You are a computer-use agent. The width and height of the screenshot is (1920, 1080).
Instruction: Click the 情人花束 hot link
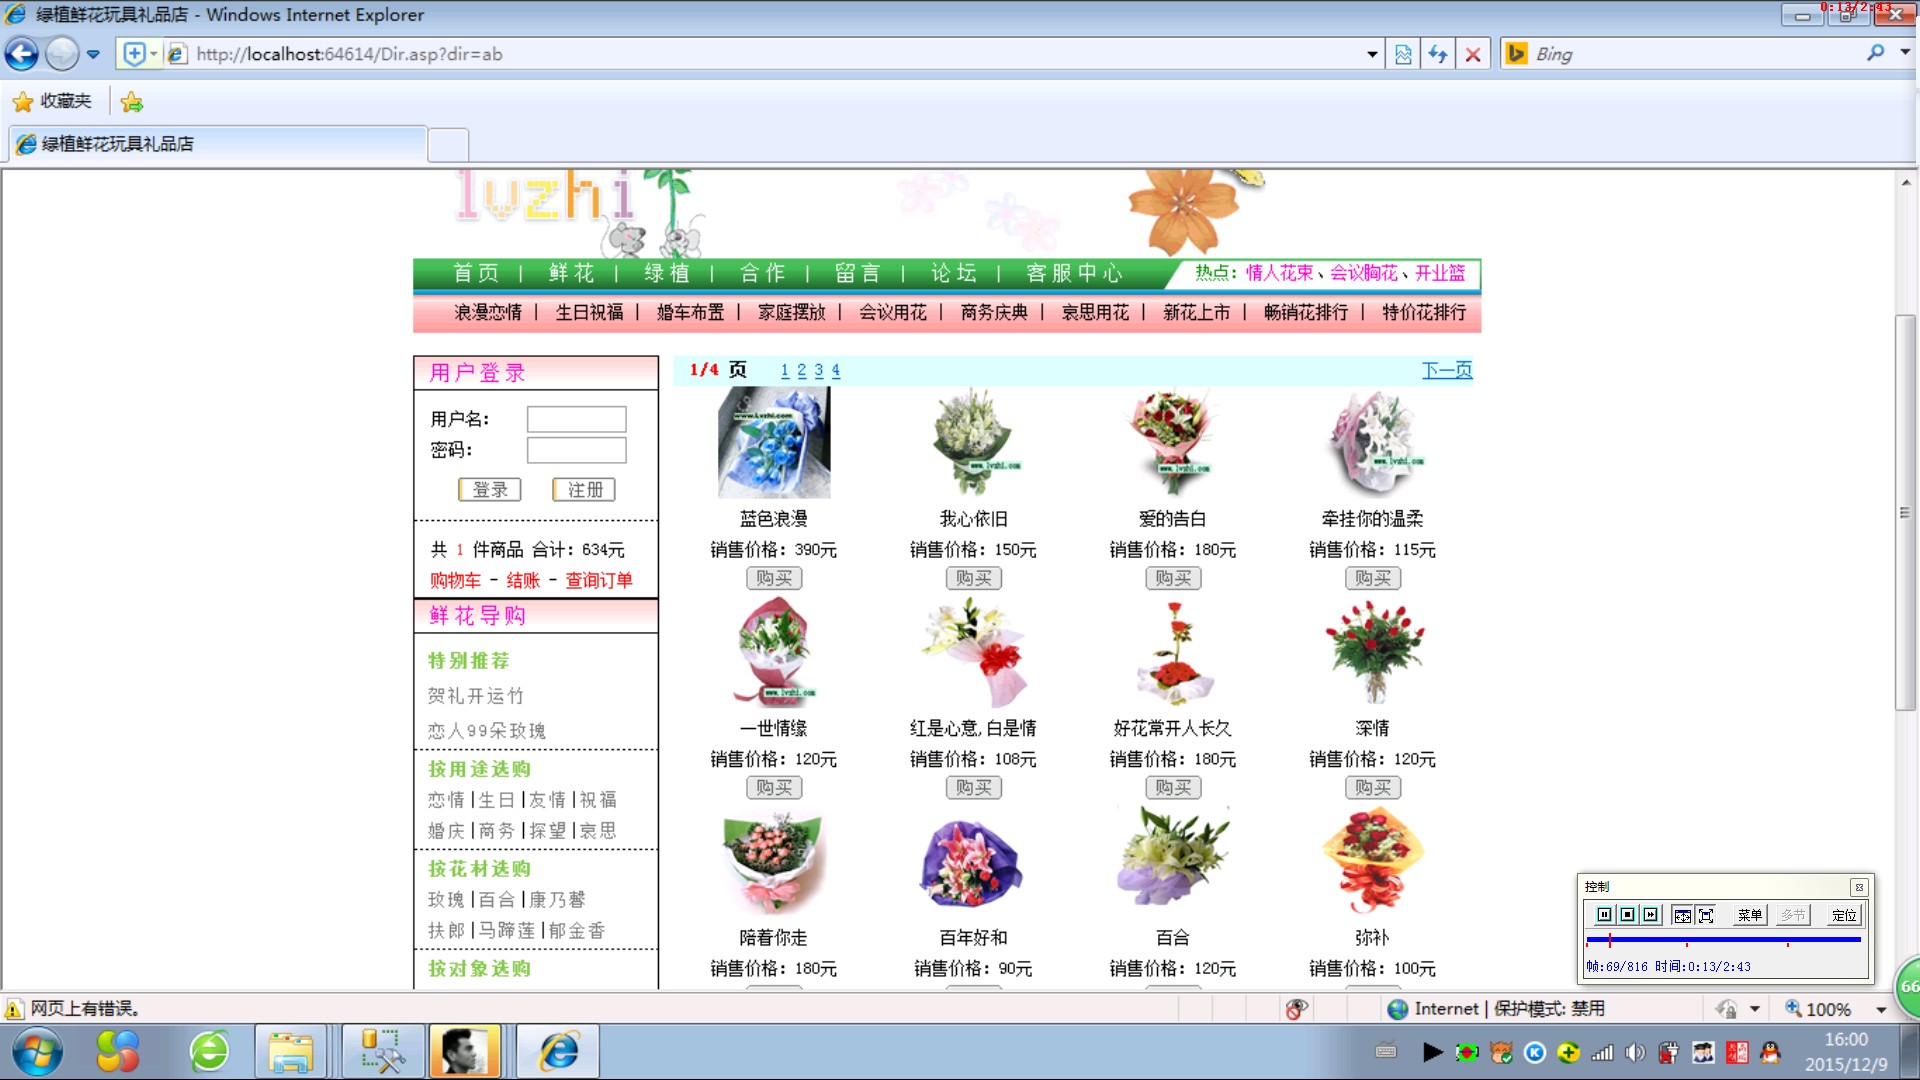point(1280,273)
